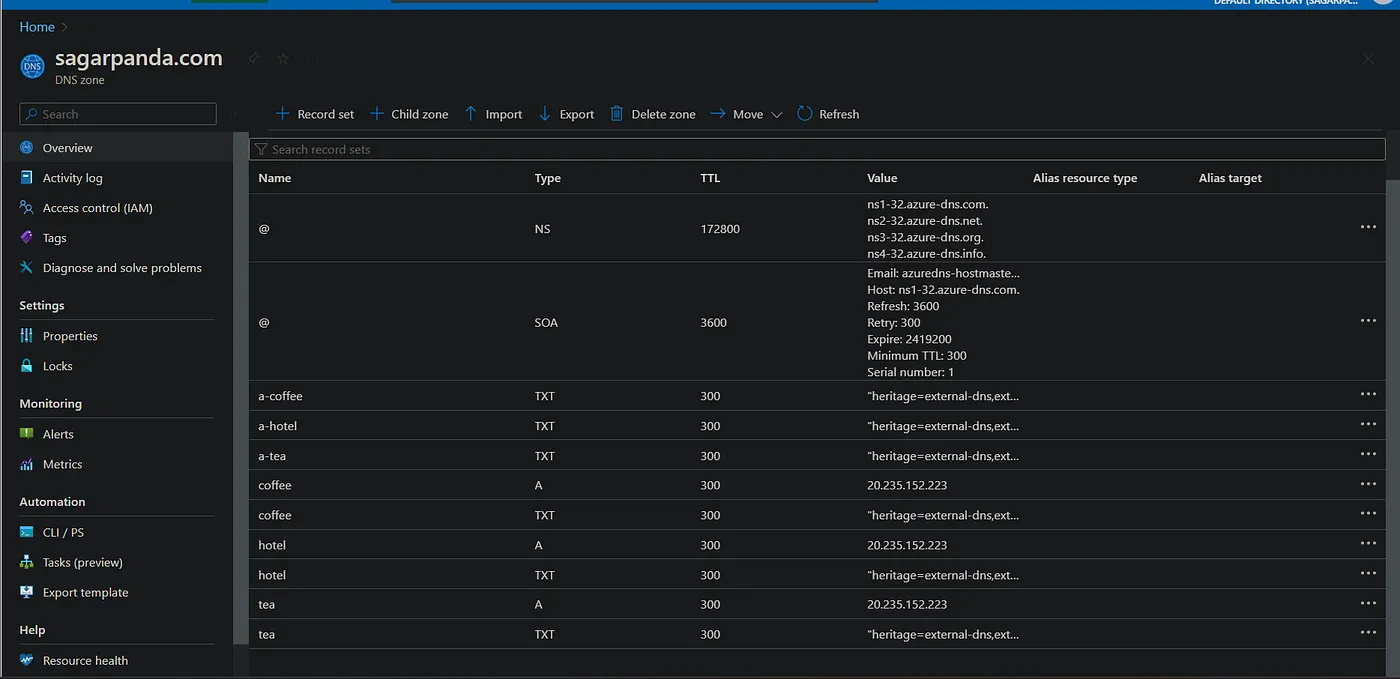
Task: Click the Properties bars icon
Action: (x=27, y=336)
